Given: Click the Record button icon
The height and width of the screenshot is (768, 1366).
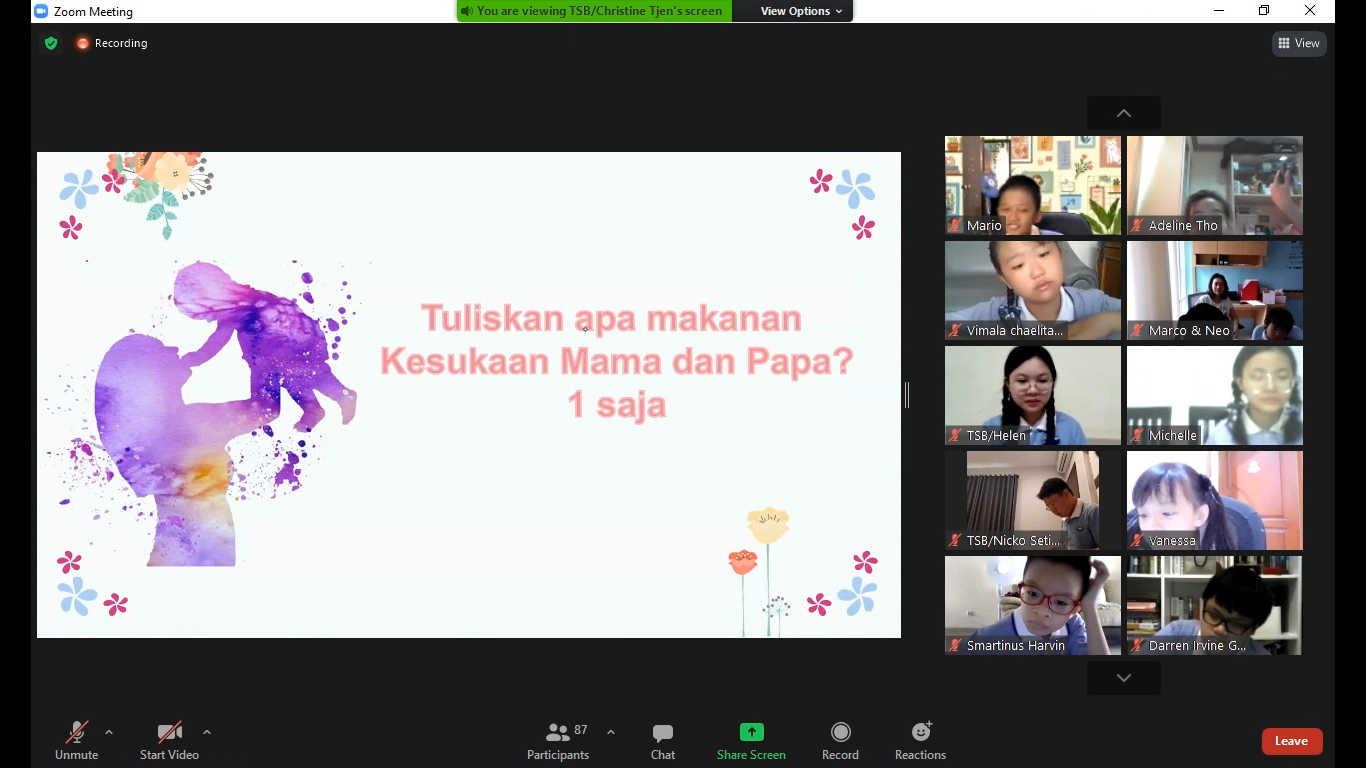Looking at the screenshot, I should [840, 732].
